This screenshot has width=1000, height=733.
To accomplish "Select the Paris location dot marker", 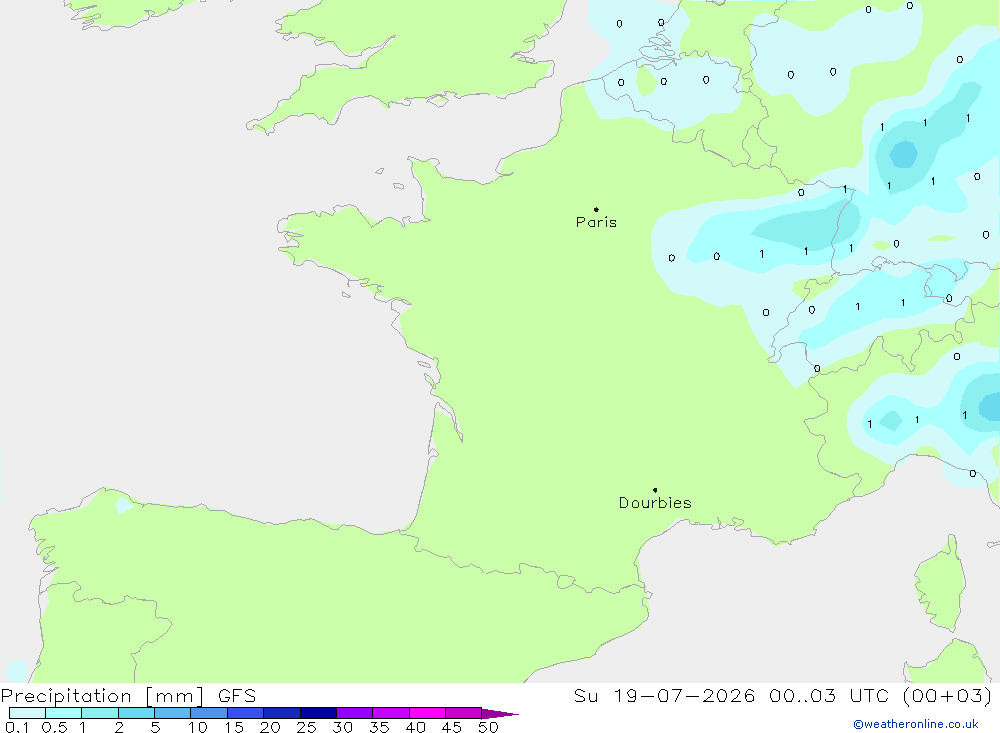I will tap(596, 209).
